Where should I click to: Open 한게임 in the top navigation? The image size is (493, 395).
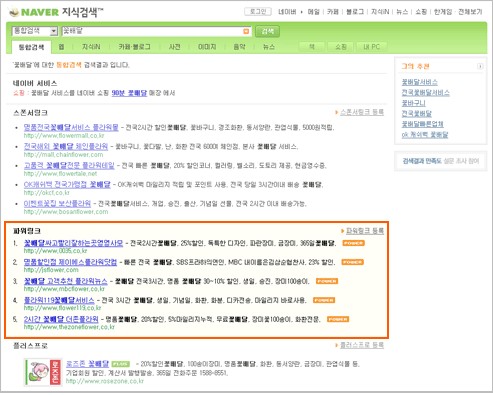pyautogui.click(x=443, y=12)
